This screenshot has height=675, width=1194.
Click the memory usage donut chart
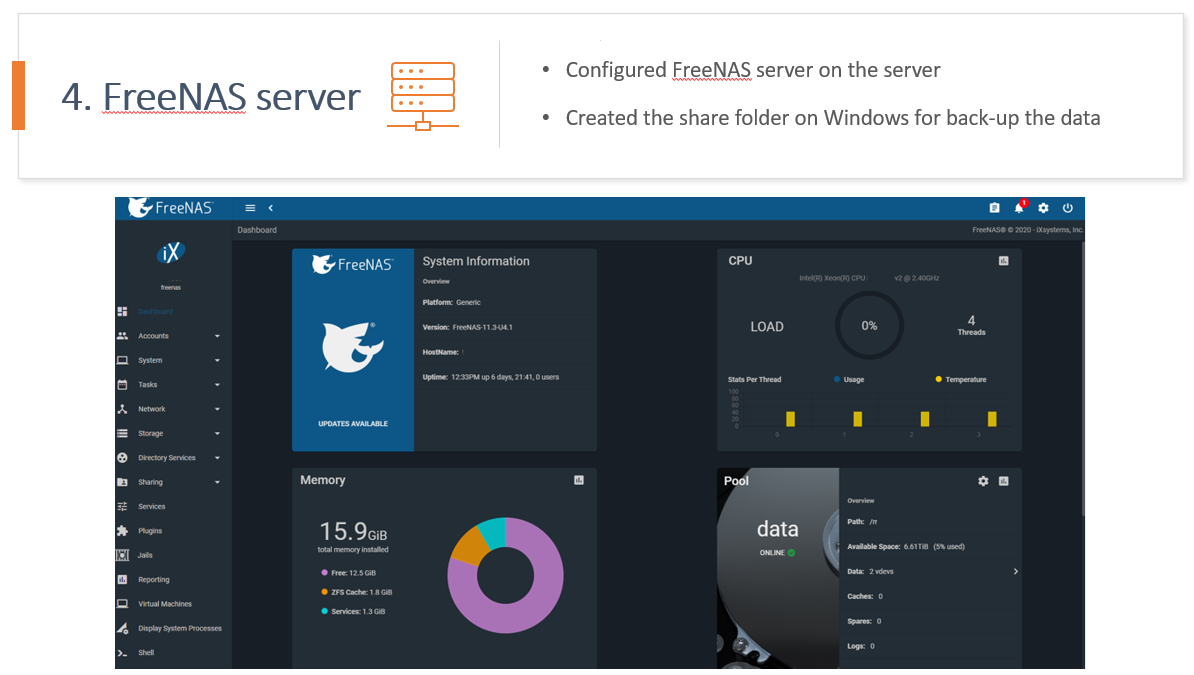point(506,575)
